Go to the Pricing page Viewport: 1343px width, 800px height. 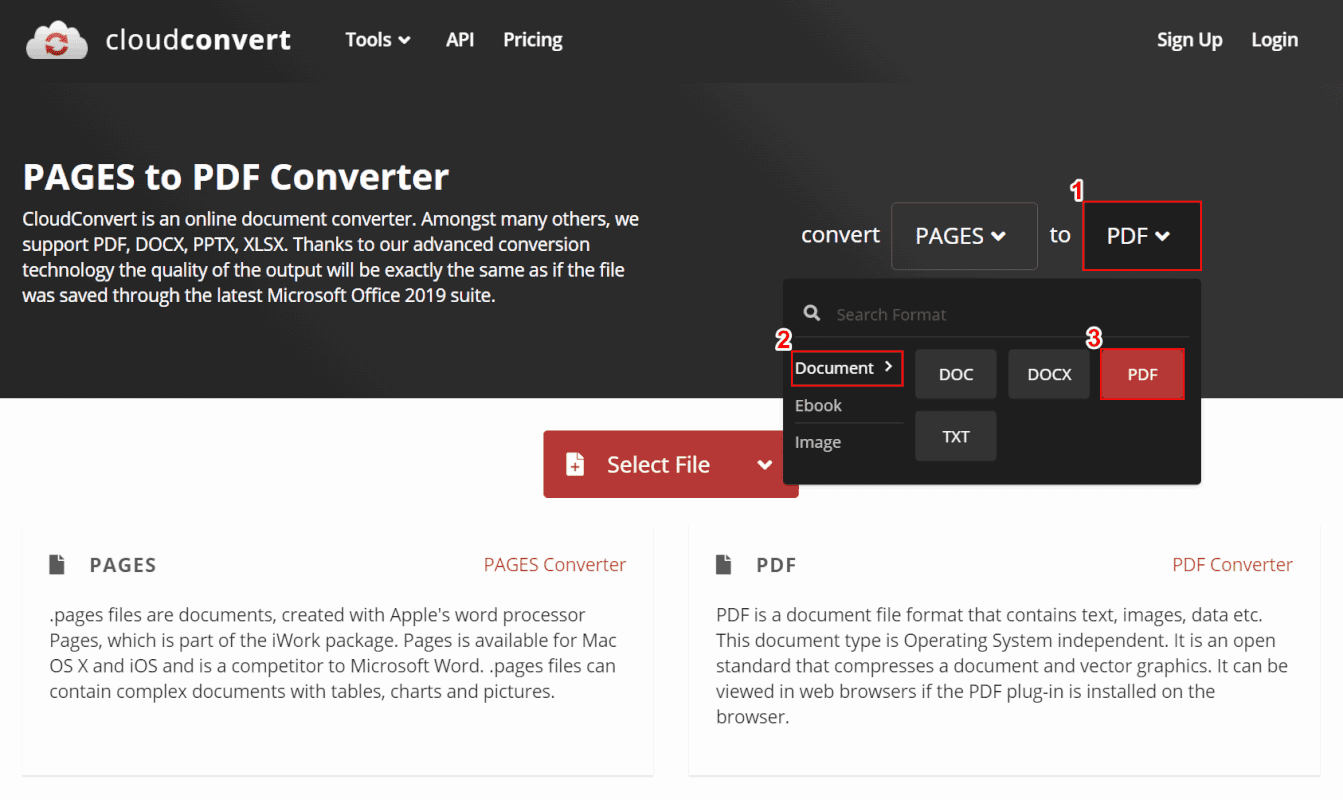[533, 40]
